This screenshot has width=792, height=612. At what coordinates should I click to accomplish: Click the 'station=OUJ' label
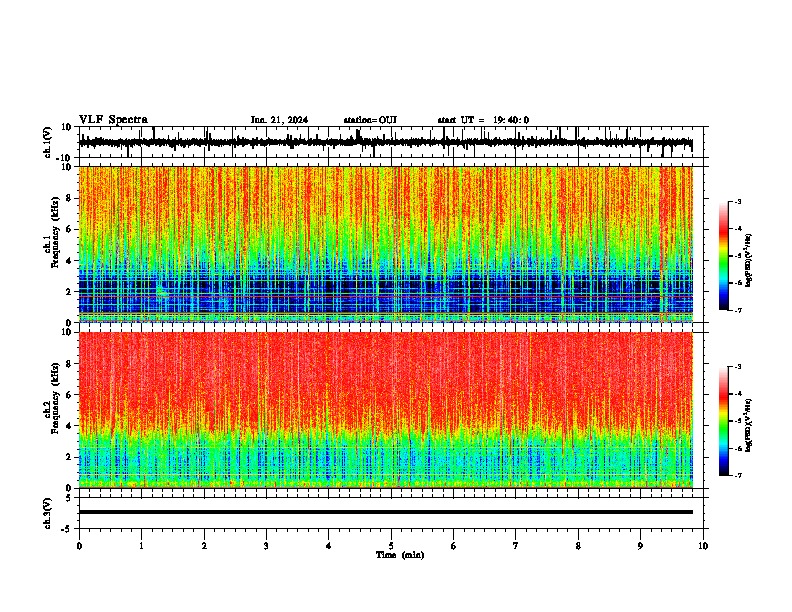pos(370,120)
